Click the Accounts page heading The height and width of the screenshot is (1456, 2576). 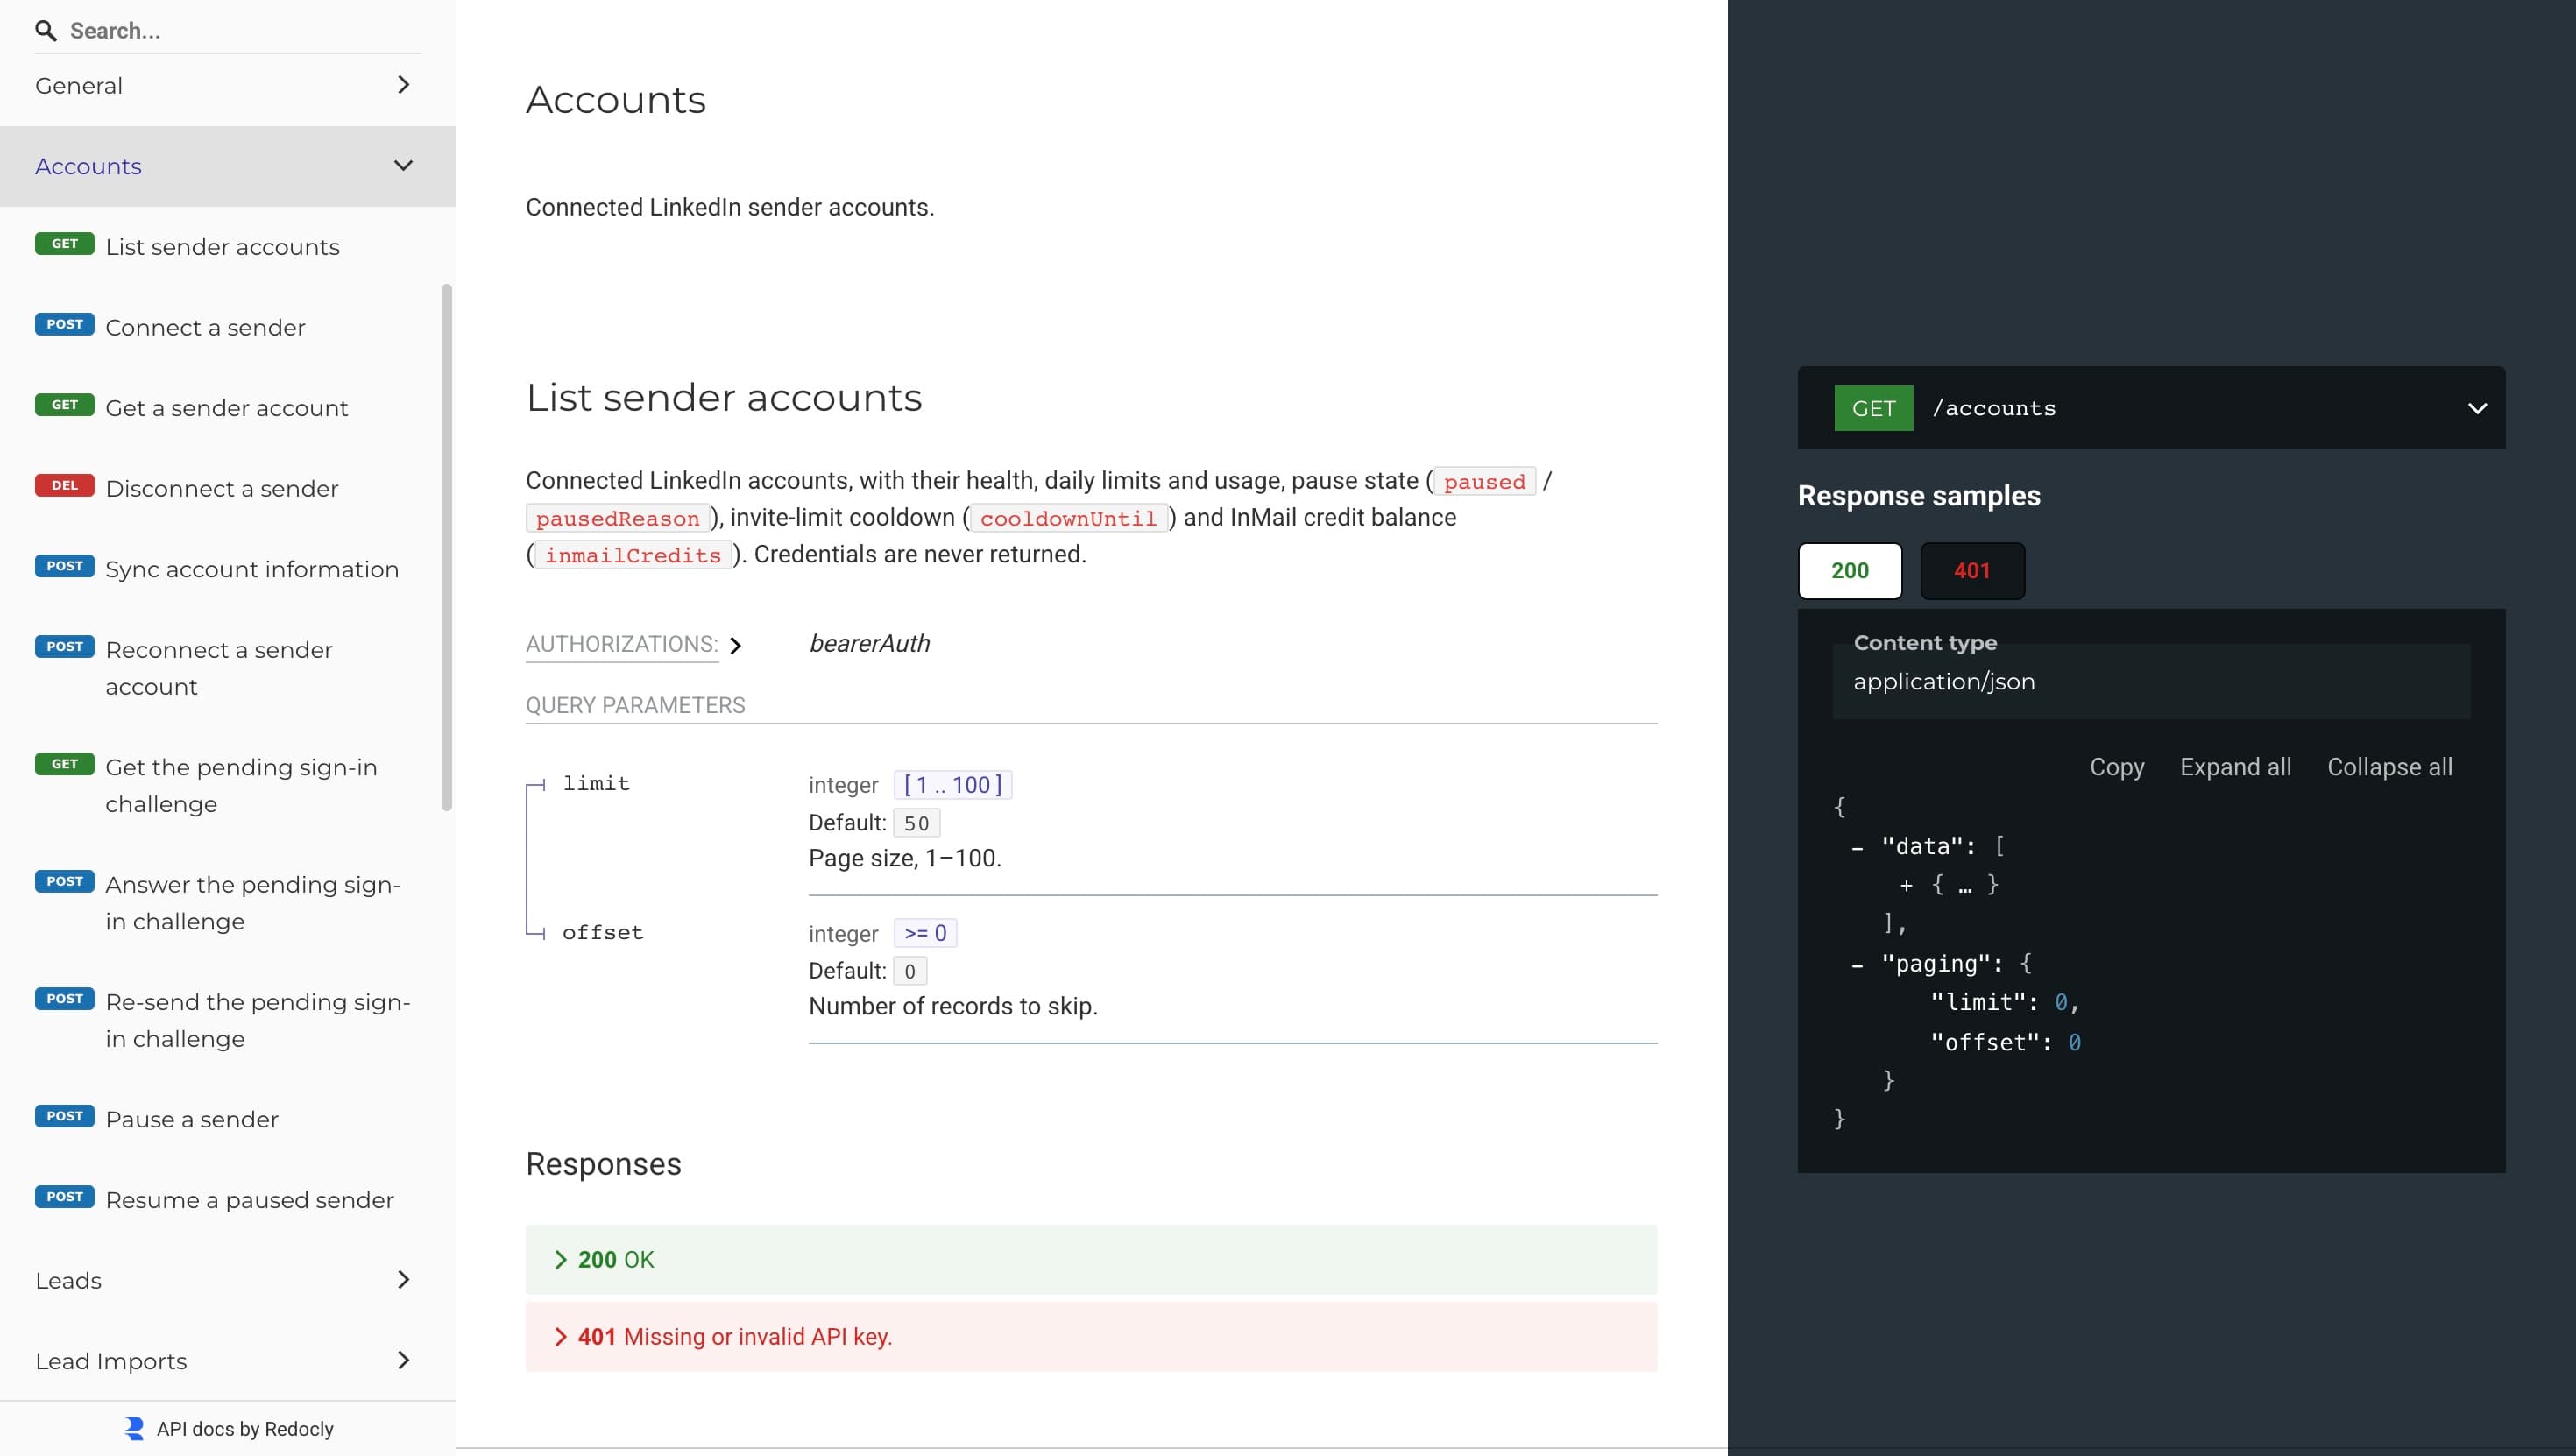tap(616, 100)
